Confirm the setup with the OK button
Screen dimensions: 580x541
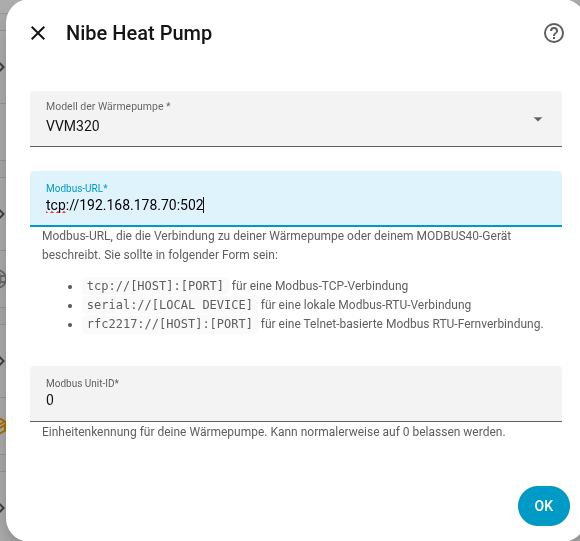[x=544, y=506]
